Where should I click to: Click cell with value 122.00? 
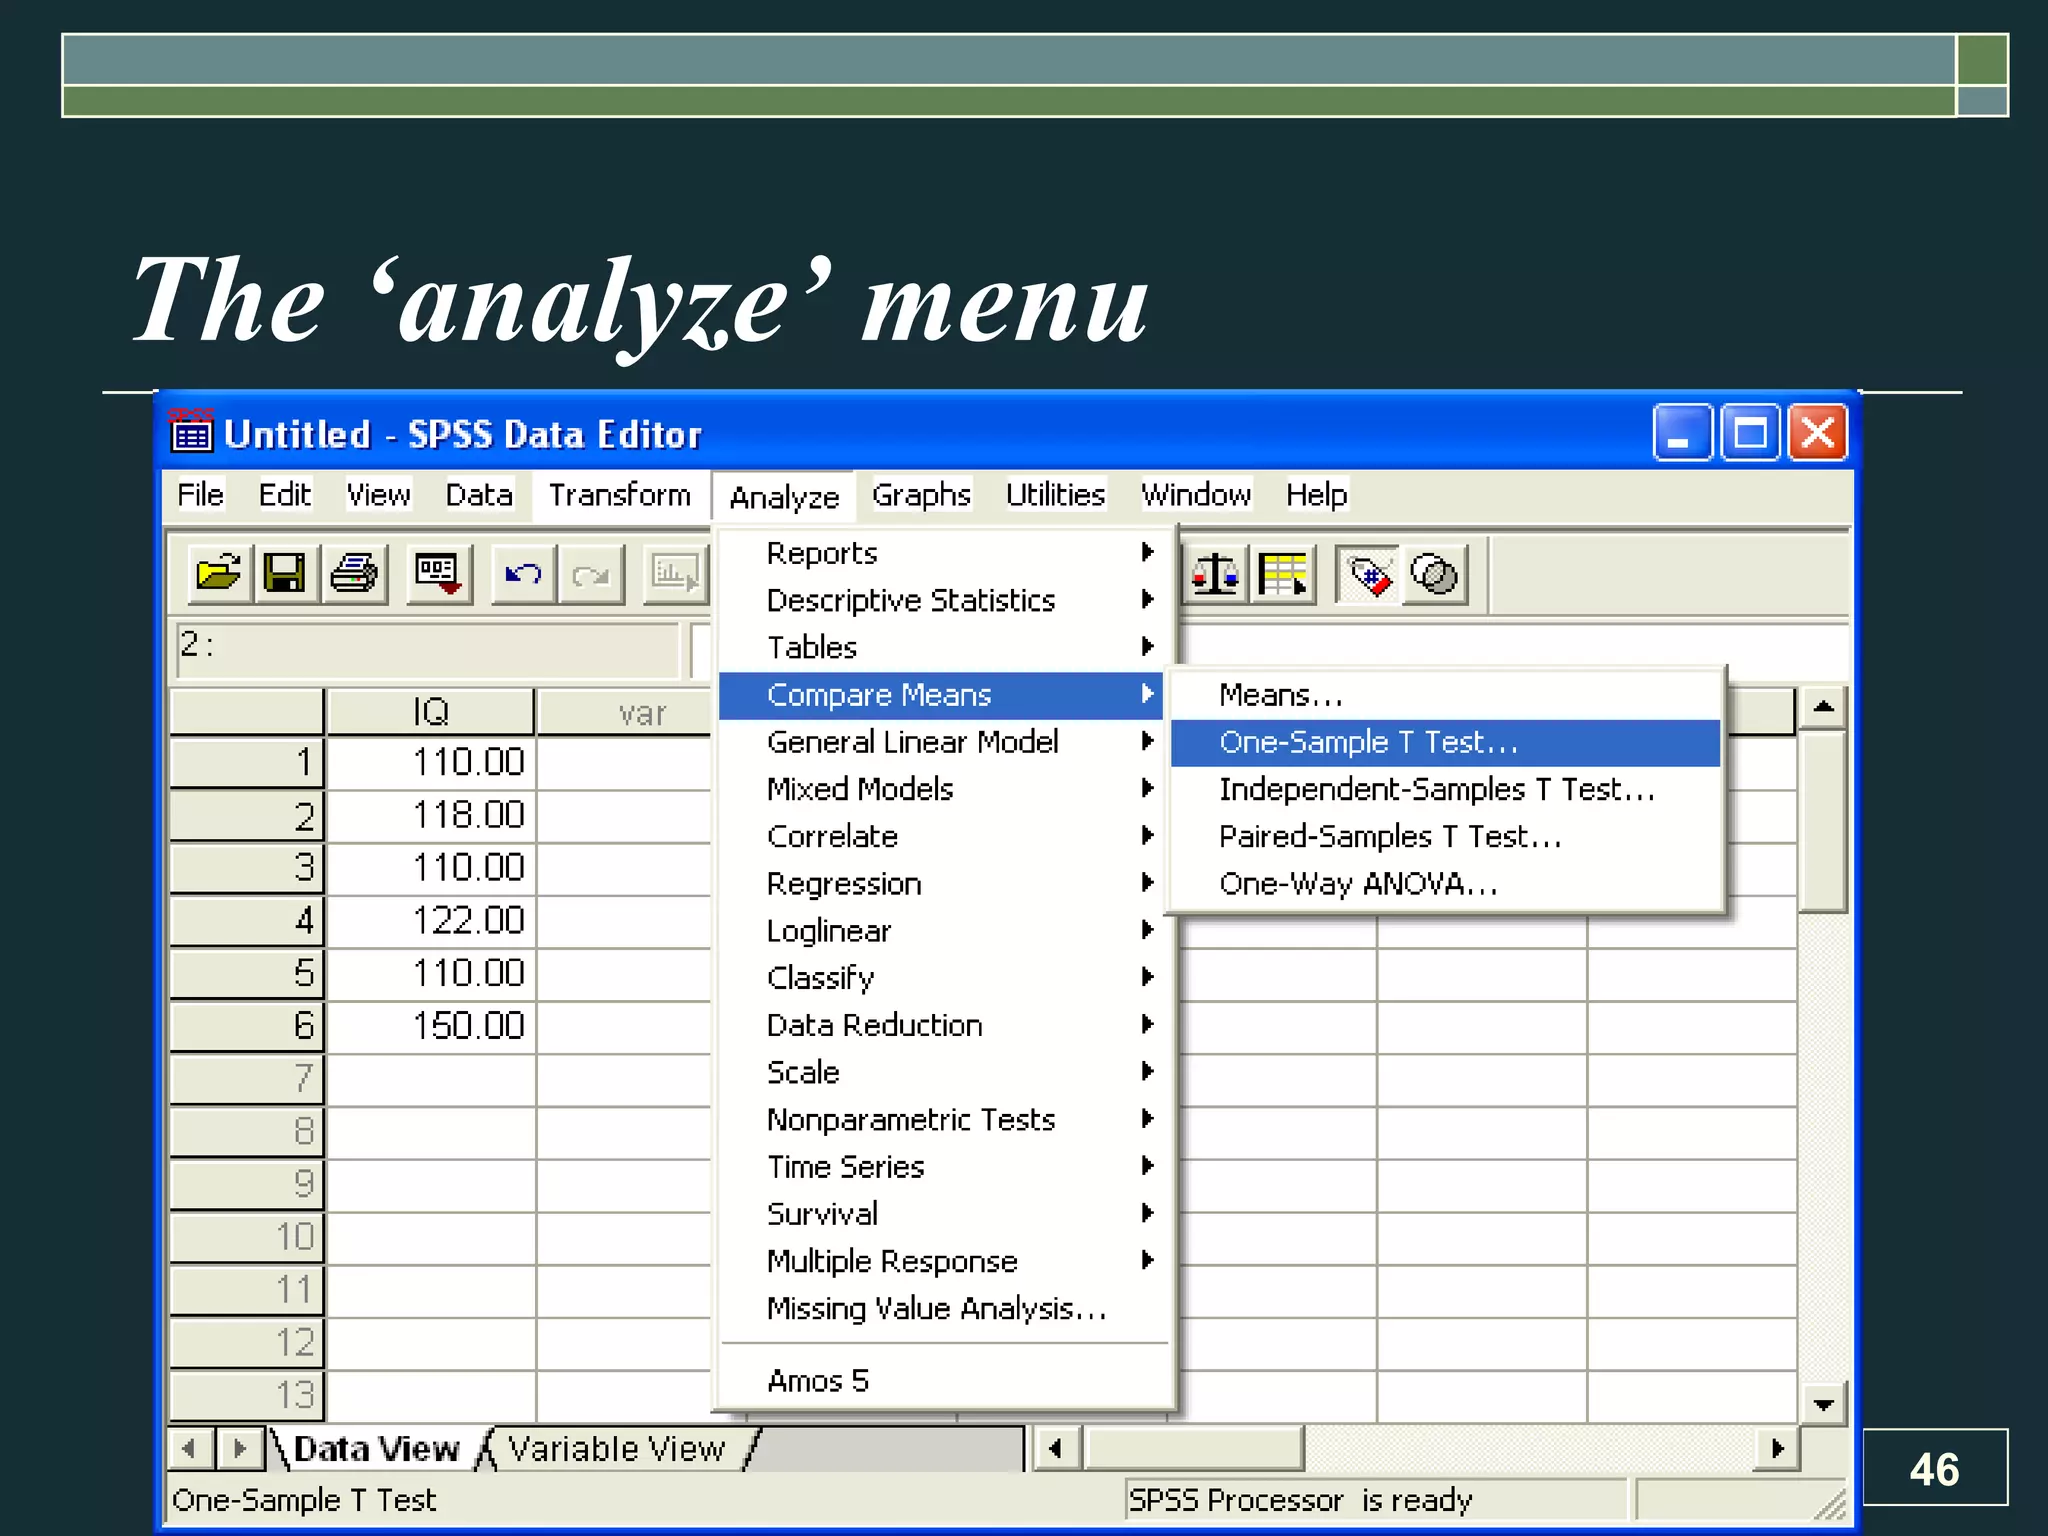click(431, 920)
